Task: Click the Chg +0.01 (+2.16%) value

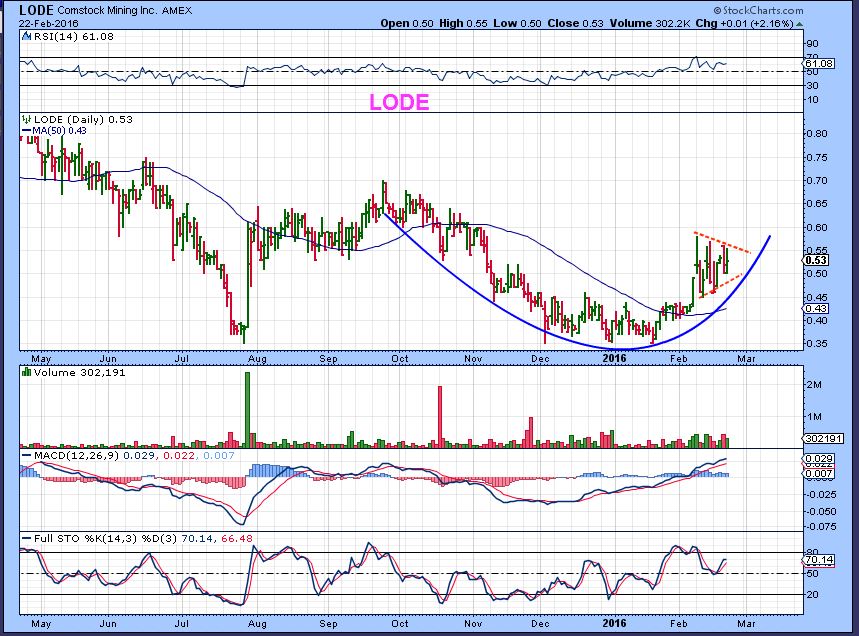Action: pyautogui.click(x=745, y=24)
